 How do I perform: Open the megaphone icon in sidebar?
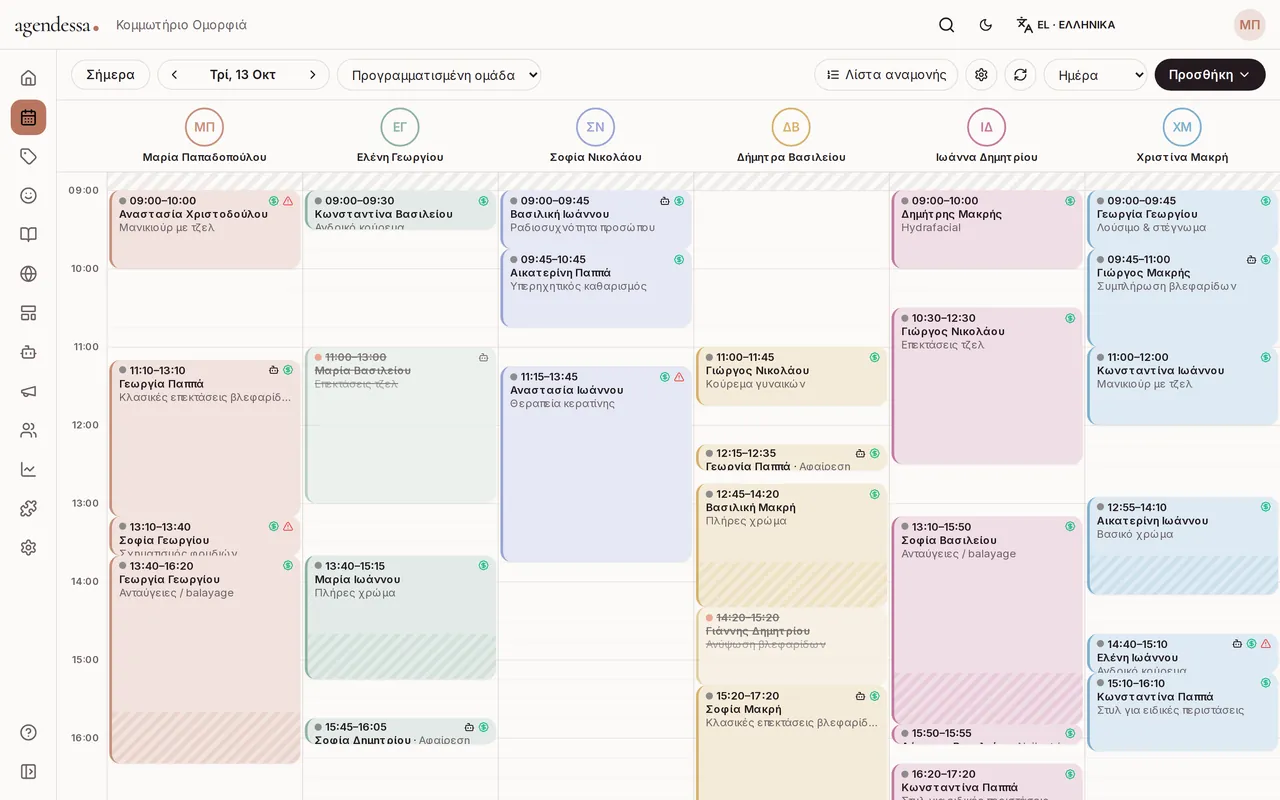click(x=28, y=391)
